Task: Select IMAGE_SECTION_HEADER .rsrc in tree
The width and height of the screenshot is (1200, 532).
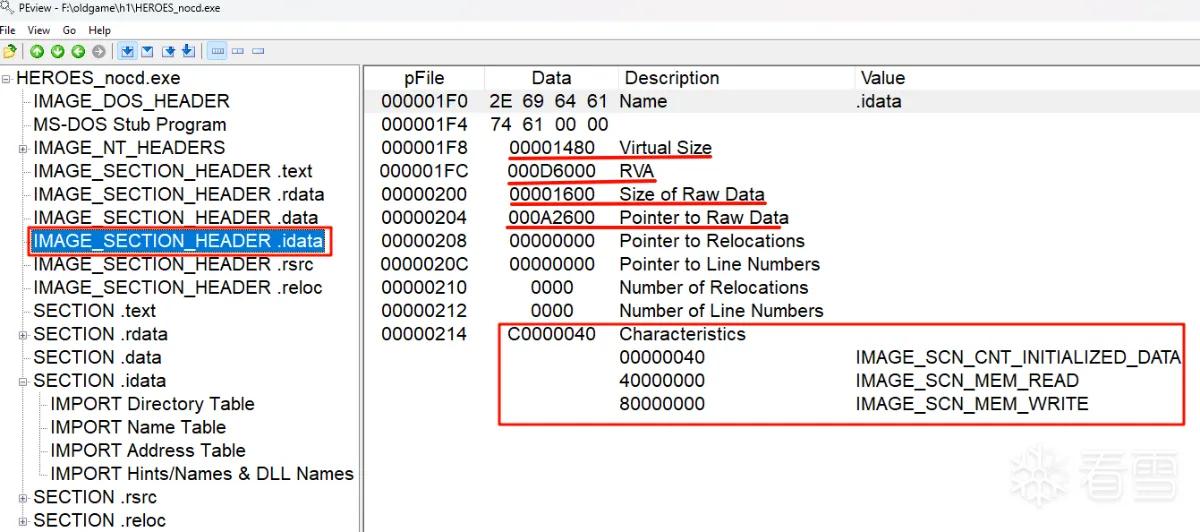Action: click(173, 265)
